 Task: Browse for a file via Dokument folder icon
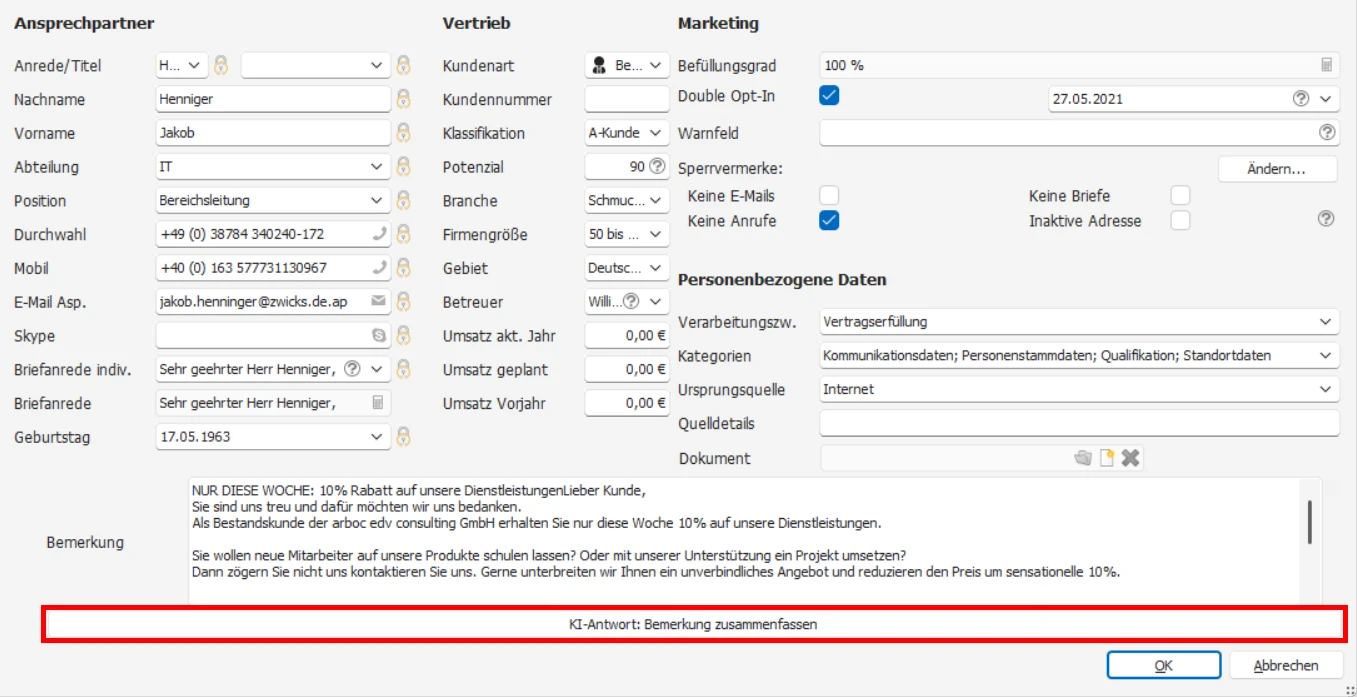[1082, 458]
